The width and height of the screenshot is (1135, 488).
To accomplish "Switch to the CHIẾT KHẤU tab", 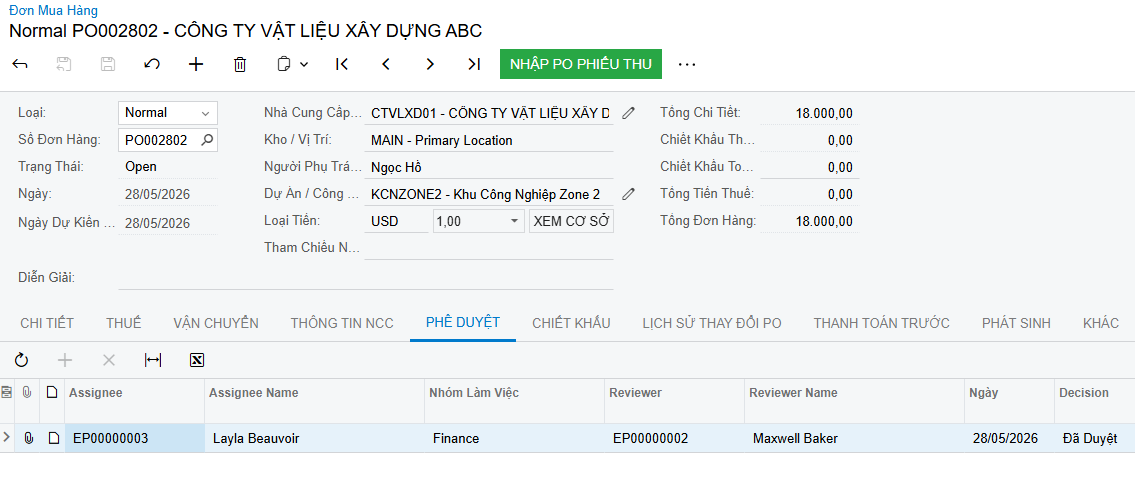I will [x=571, y=323].
